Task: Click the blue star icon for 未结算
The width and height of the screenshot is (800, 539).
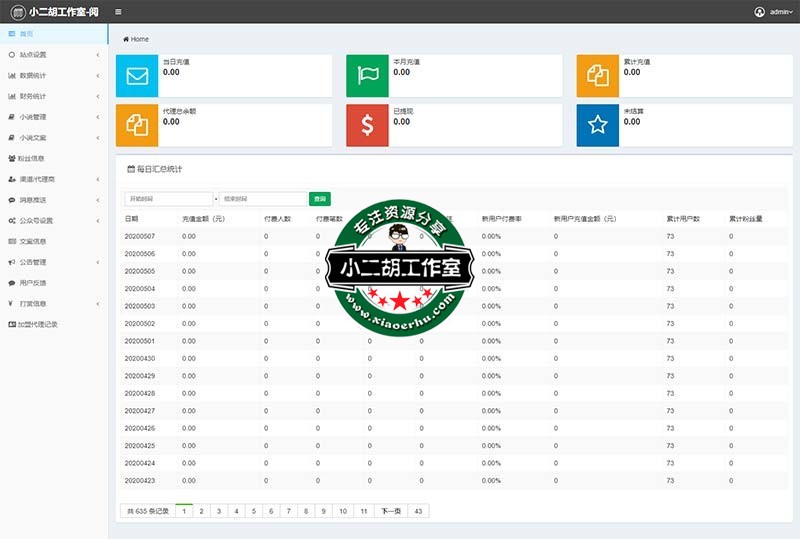Action: (597, 125)
